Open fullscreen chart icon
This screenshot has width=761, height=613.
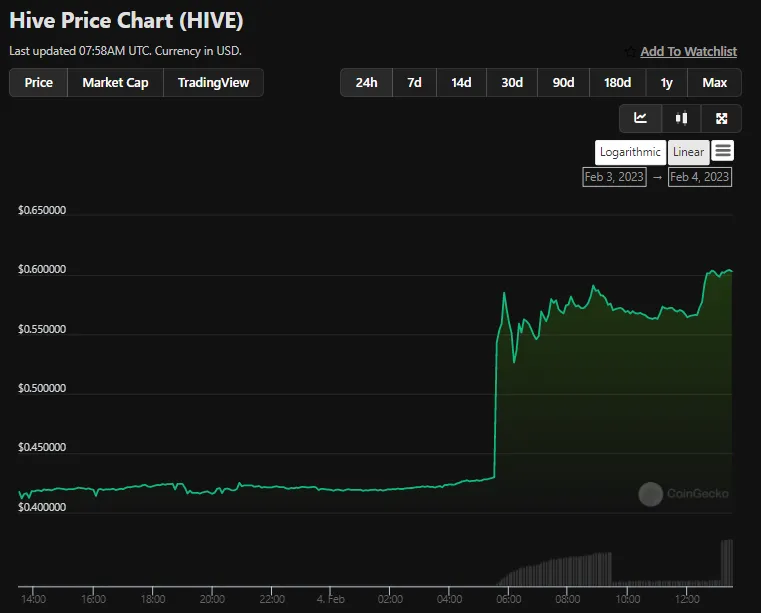(721, 118)
